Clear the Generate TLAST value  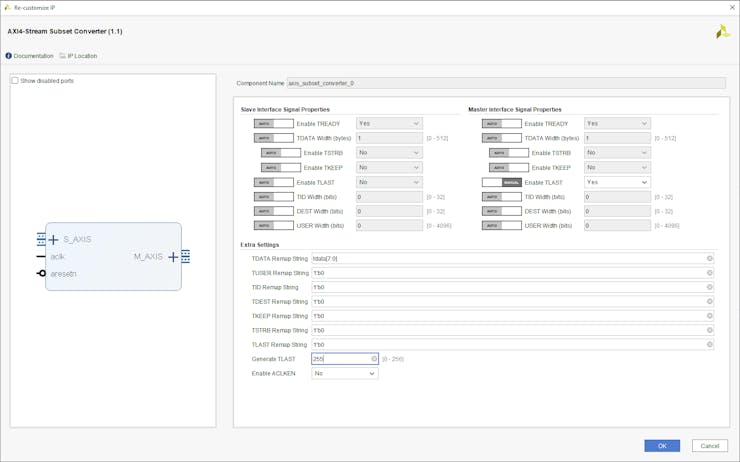pyautogui.click(x=375, y=359)
